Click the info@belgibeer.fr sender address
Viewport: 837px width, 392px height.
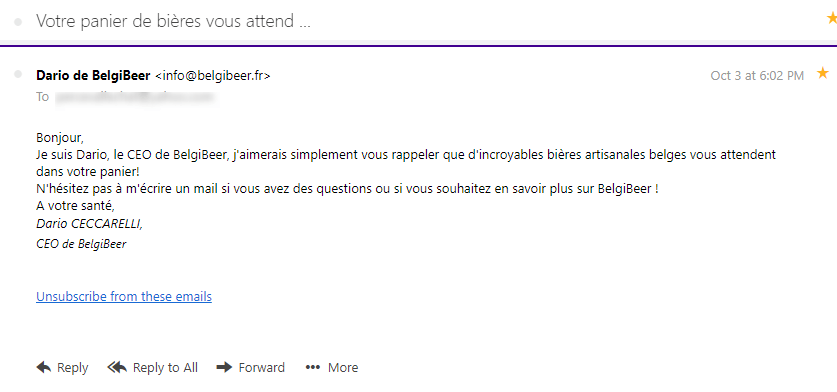click(212, 76)
